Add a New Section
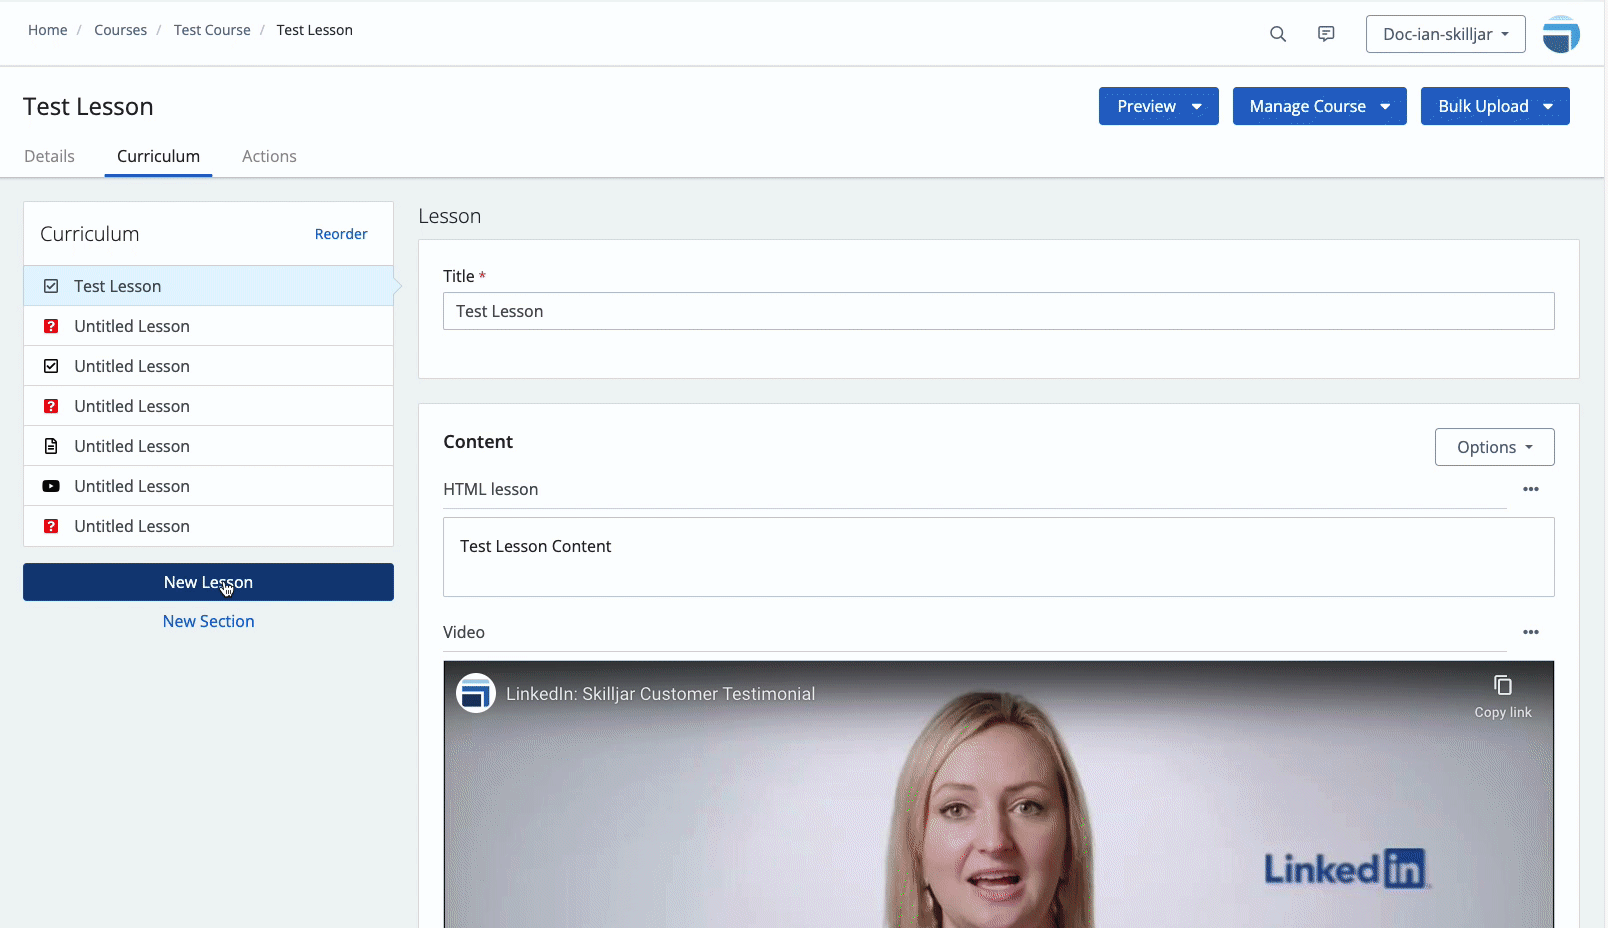This screenshot has height=928, width=1608. (208, 621)
